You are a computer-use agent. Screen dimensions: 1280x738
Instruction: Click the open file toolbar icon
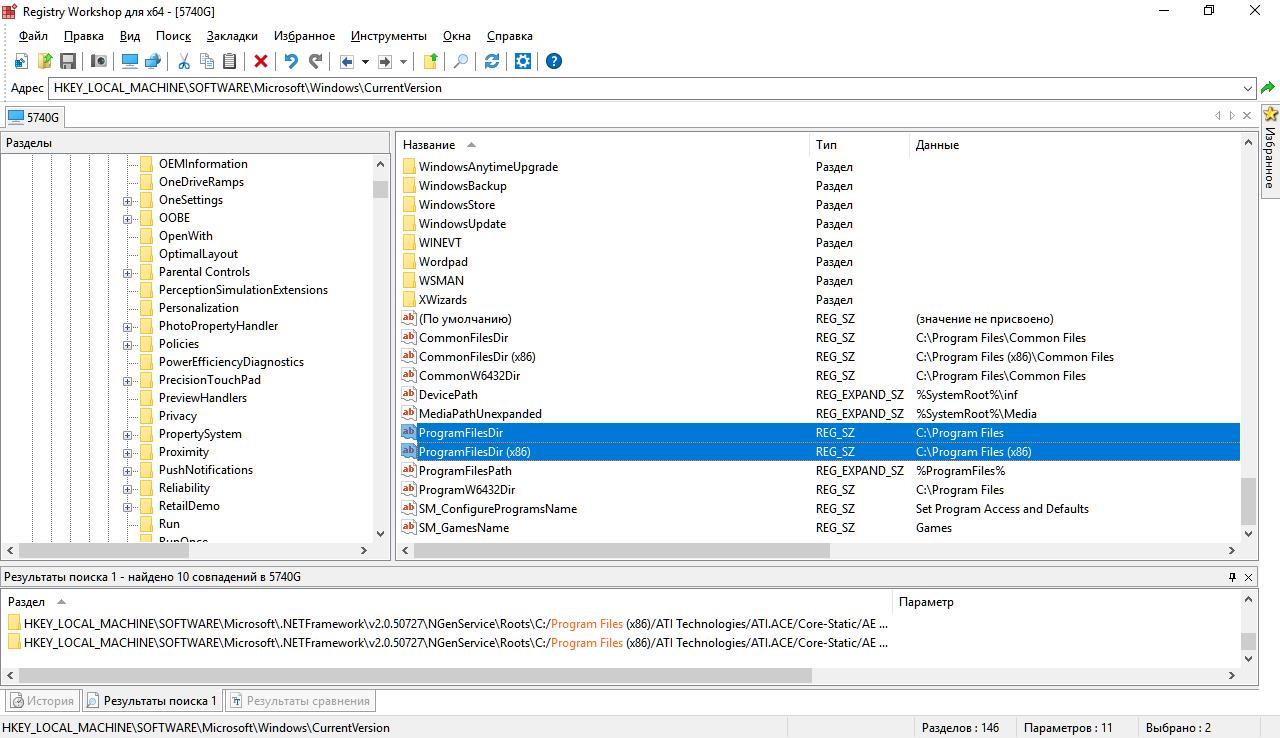[45, 61]
